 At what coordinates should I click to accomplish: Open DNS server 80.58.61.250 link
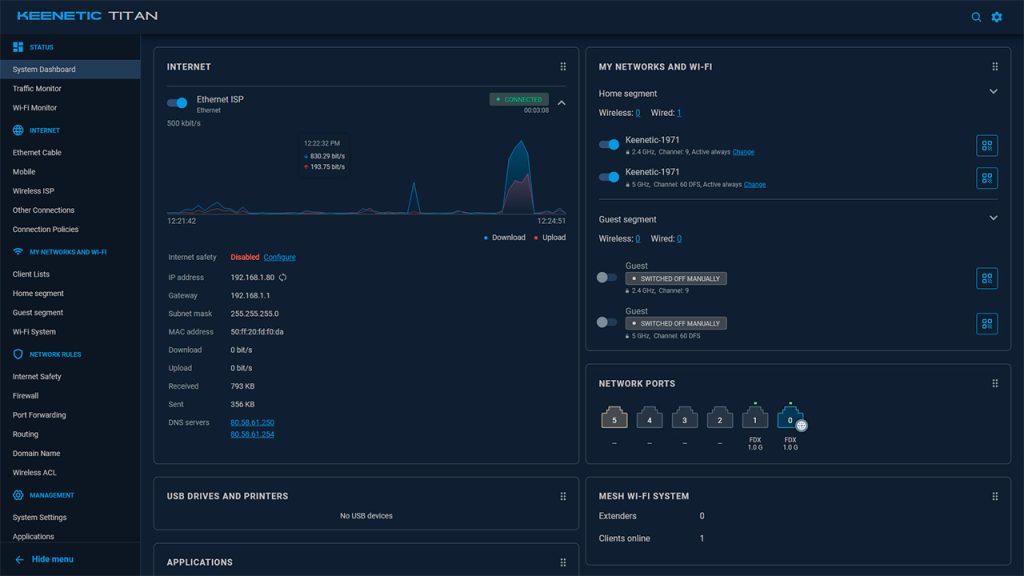pyautogui.click(x=252, y=423)
